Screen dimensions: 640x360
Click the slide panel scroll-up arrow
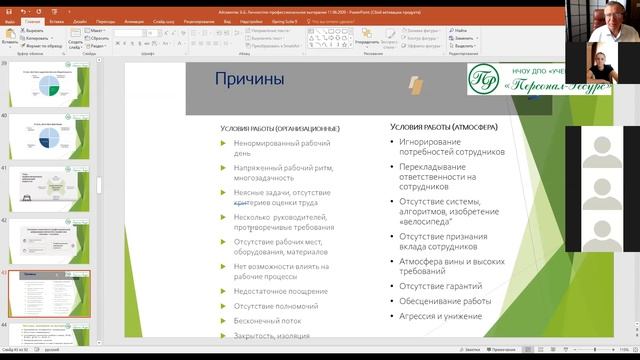point(99,60)
